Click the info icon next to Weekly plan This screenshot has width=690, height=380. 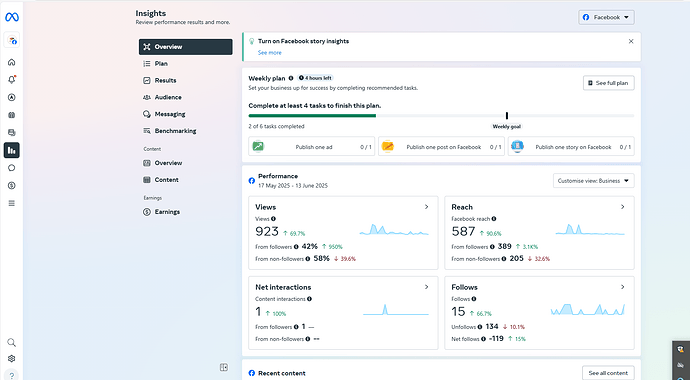coord(291,78)
